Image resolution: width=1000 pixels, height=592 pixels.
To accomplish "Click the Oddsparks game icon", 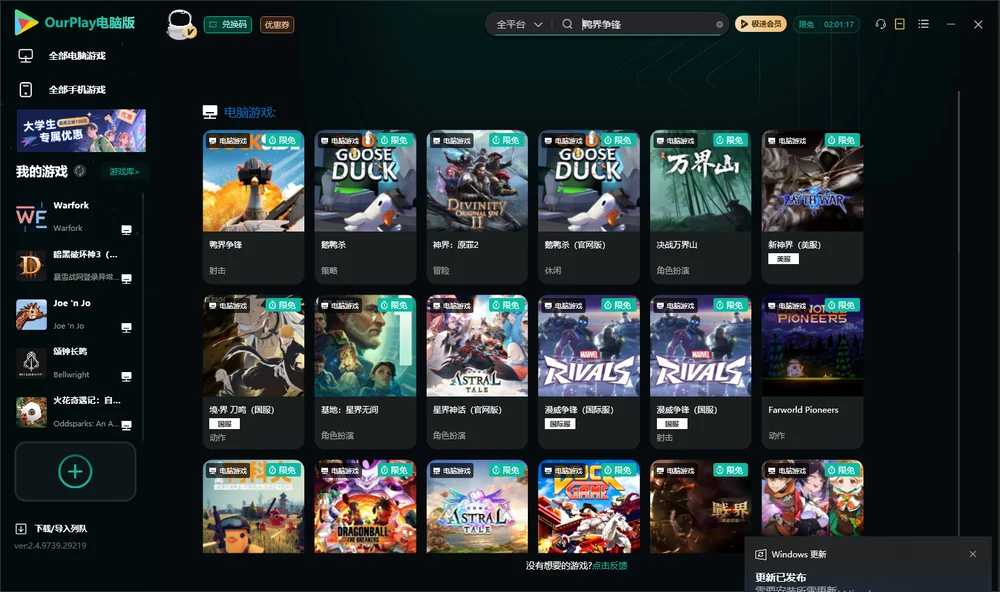I will click(31, 412).
